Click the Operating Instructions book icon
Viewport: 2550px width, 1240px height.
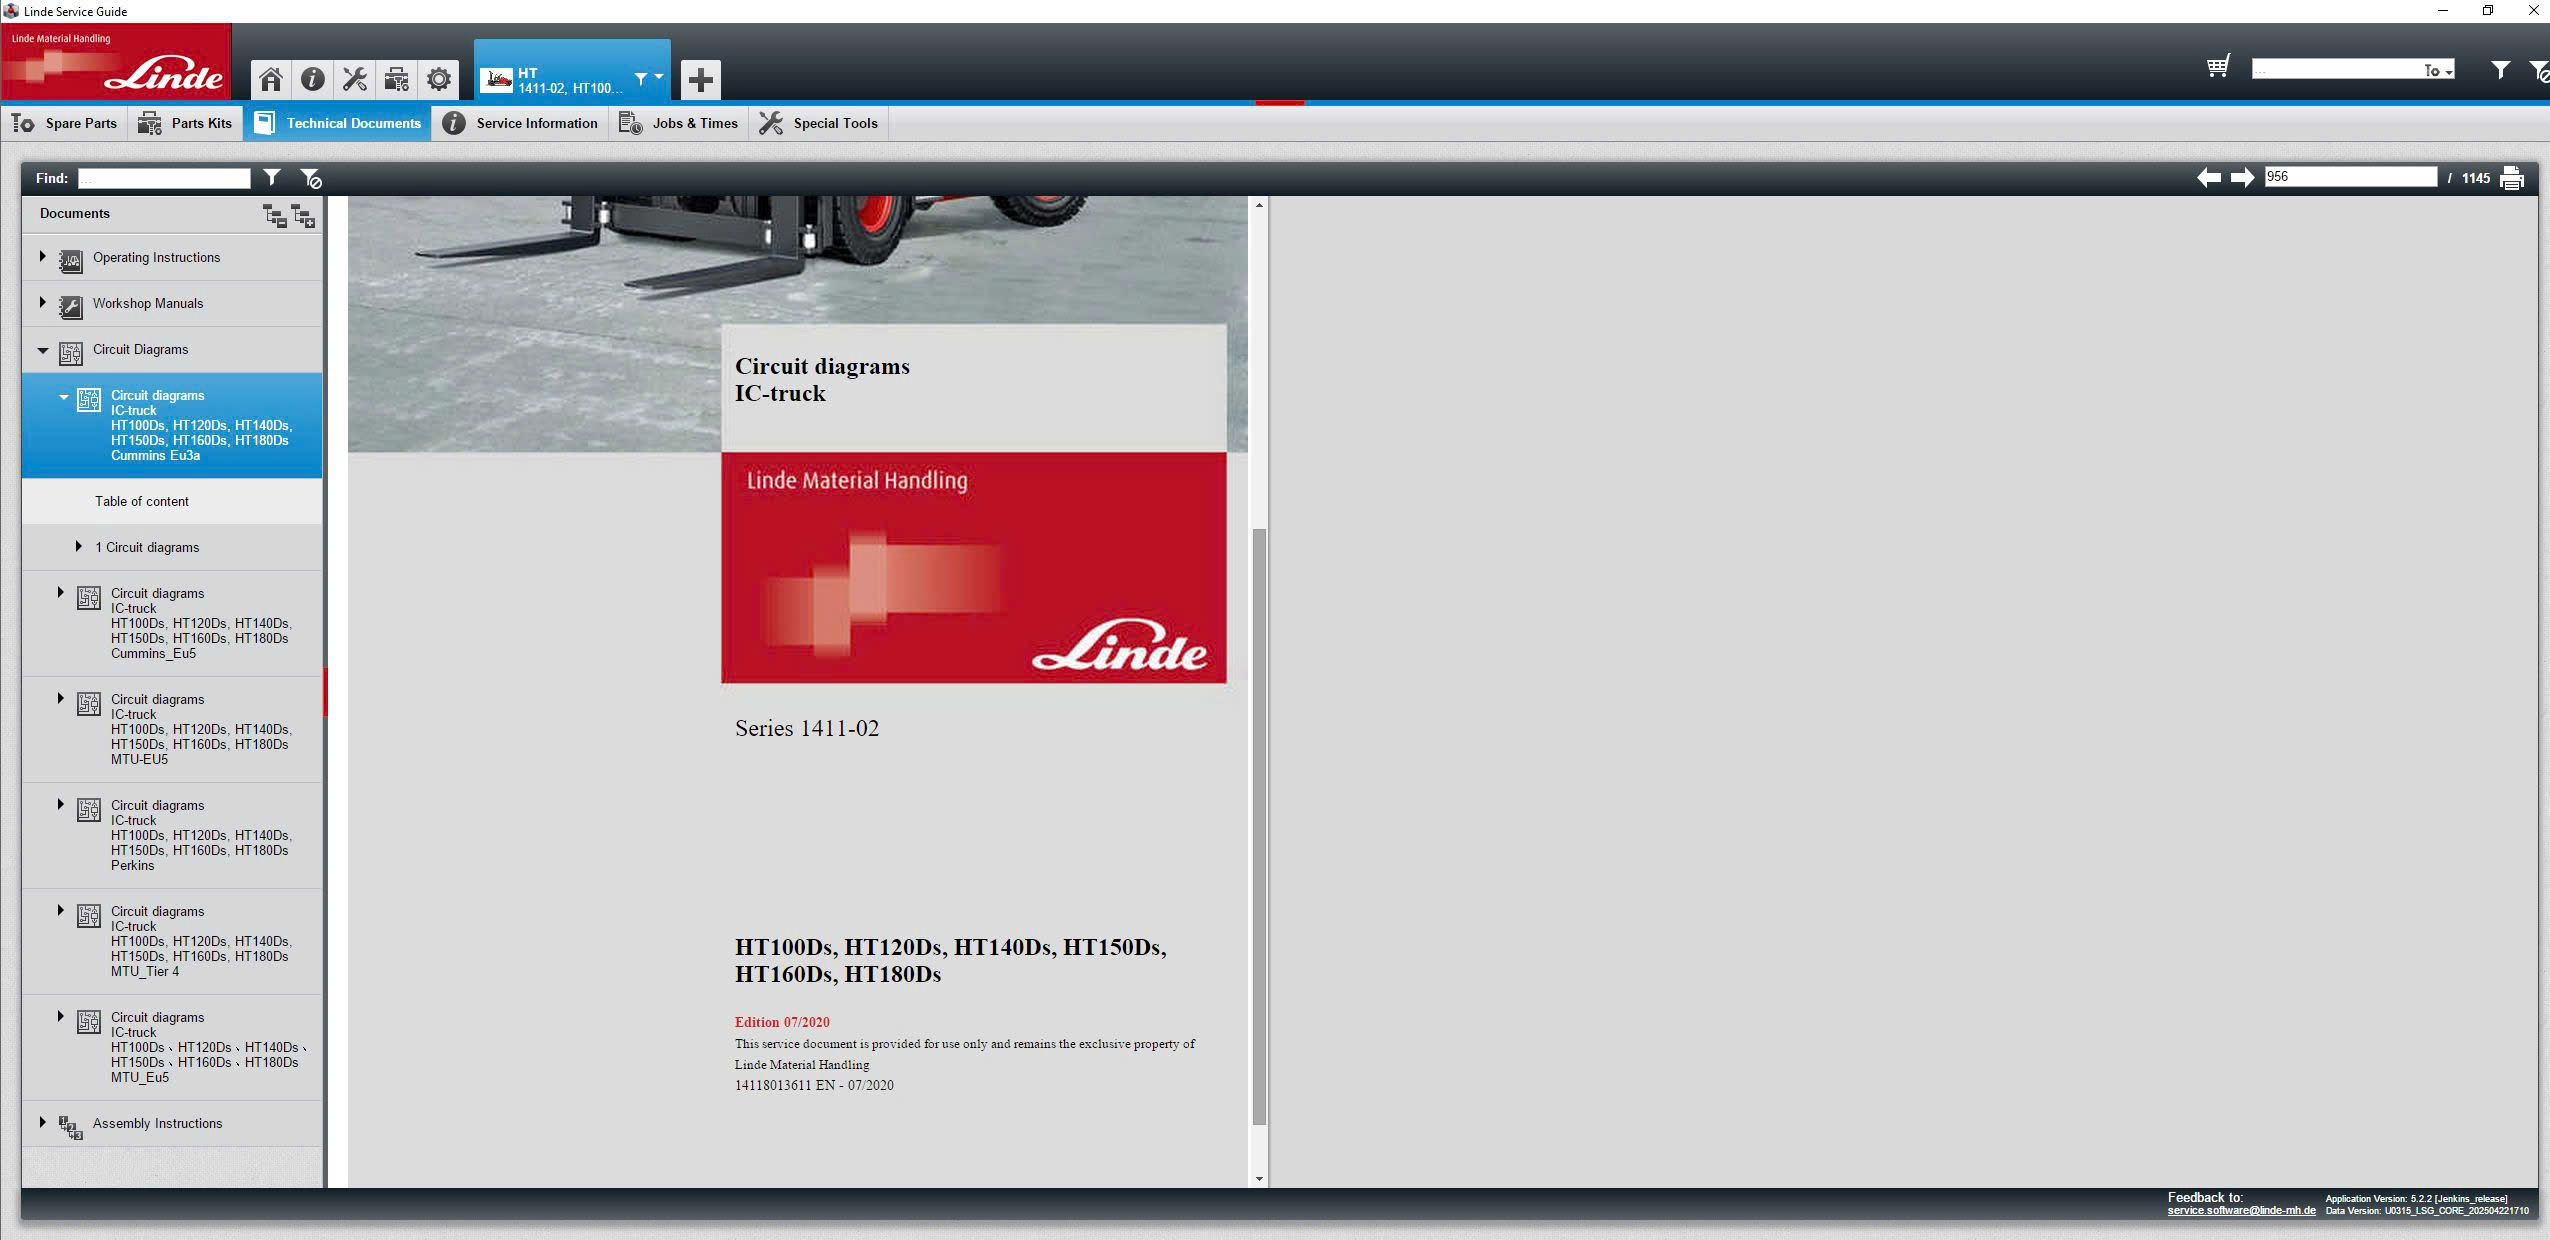(x=70, y=260)
